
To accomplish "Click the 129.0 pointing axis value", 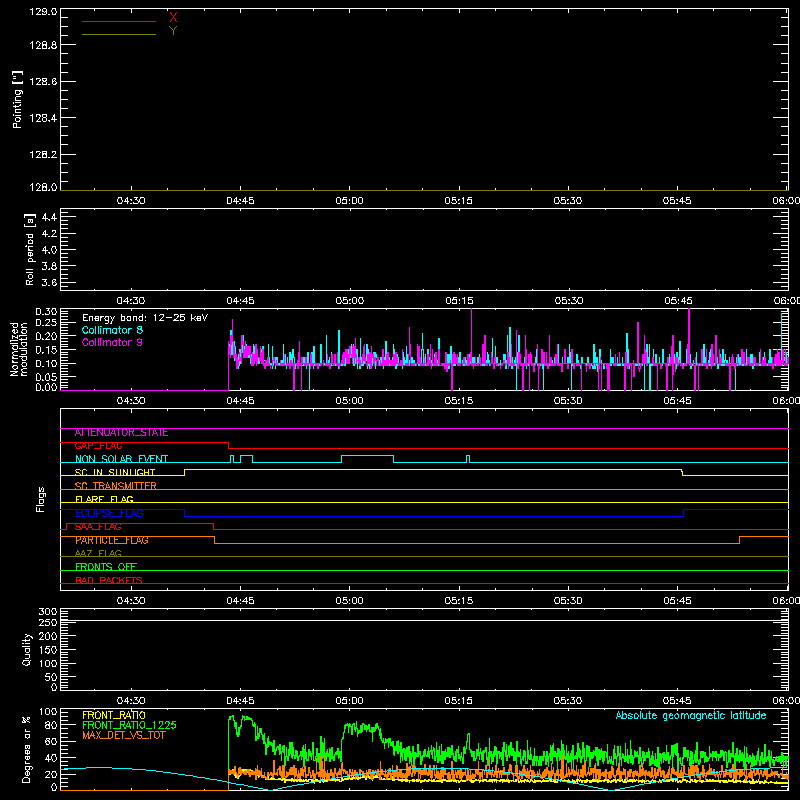I will pos(43,11).
